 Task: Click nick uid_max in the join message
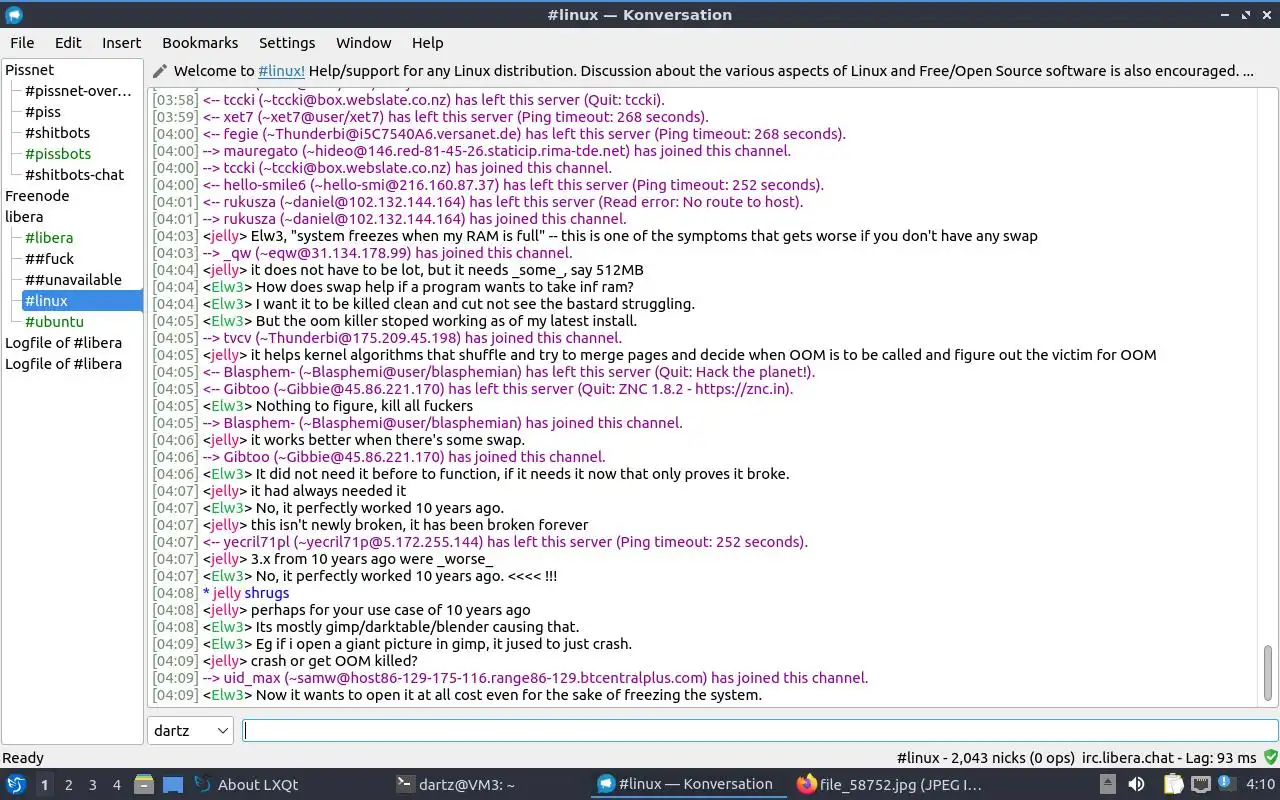[x=252, y=678]
